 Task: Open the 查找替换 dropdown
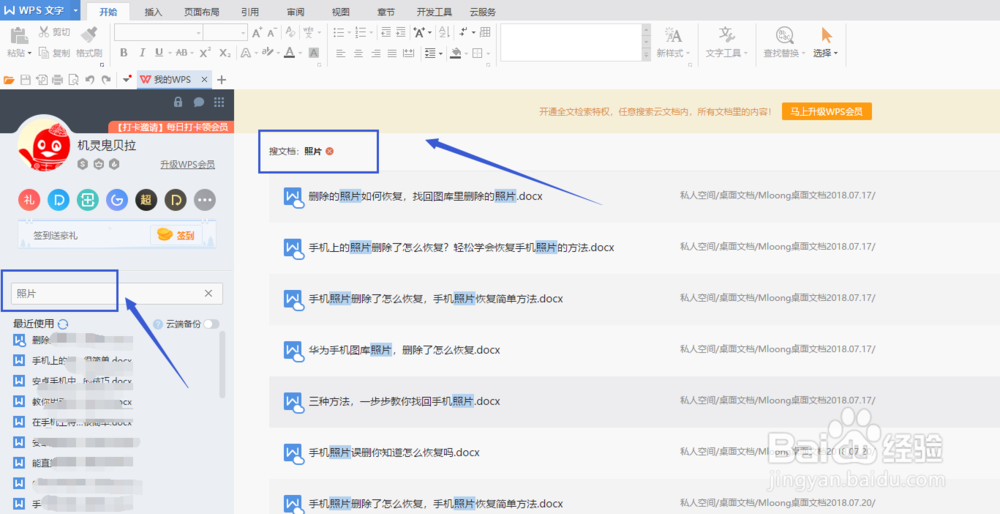pos(785,54)
